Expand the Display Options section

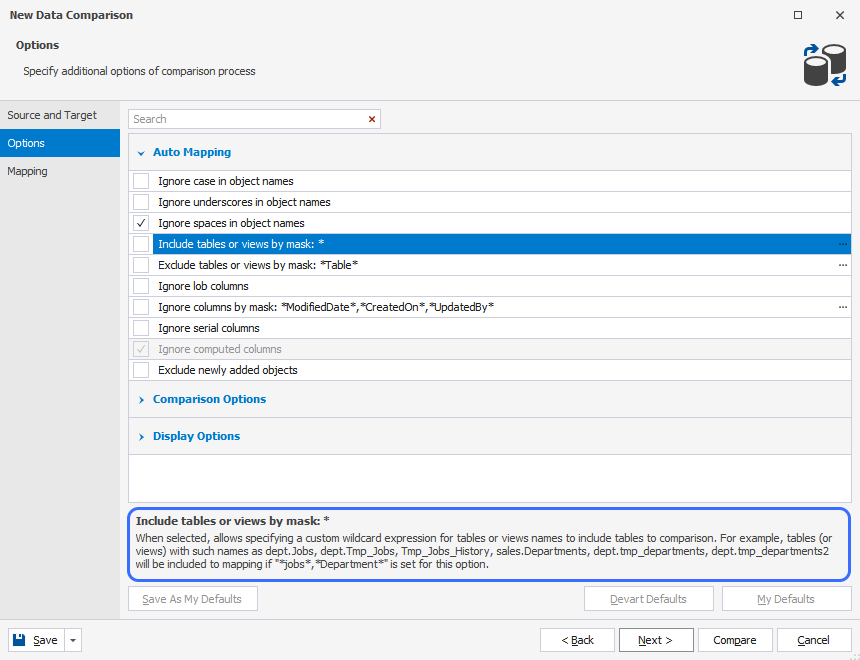(x=141, y=436)
